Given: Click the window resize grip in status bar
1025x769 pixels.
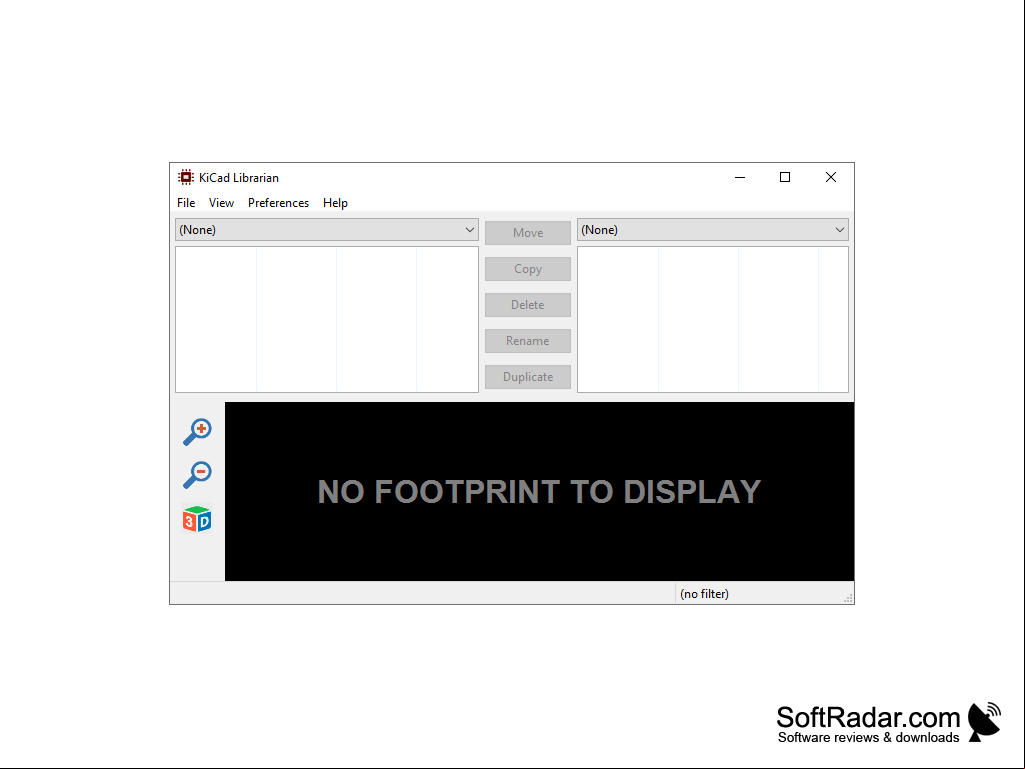Looking at the screenshot, I should 848,598.
